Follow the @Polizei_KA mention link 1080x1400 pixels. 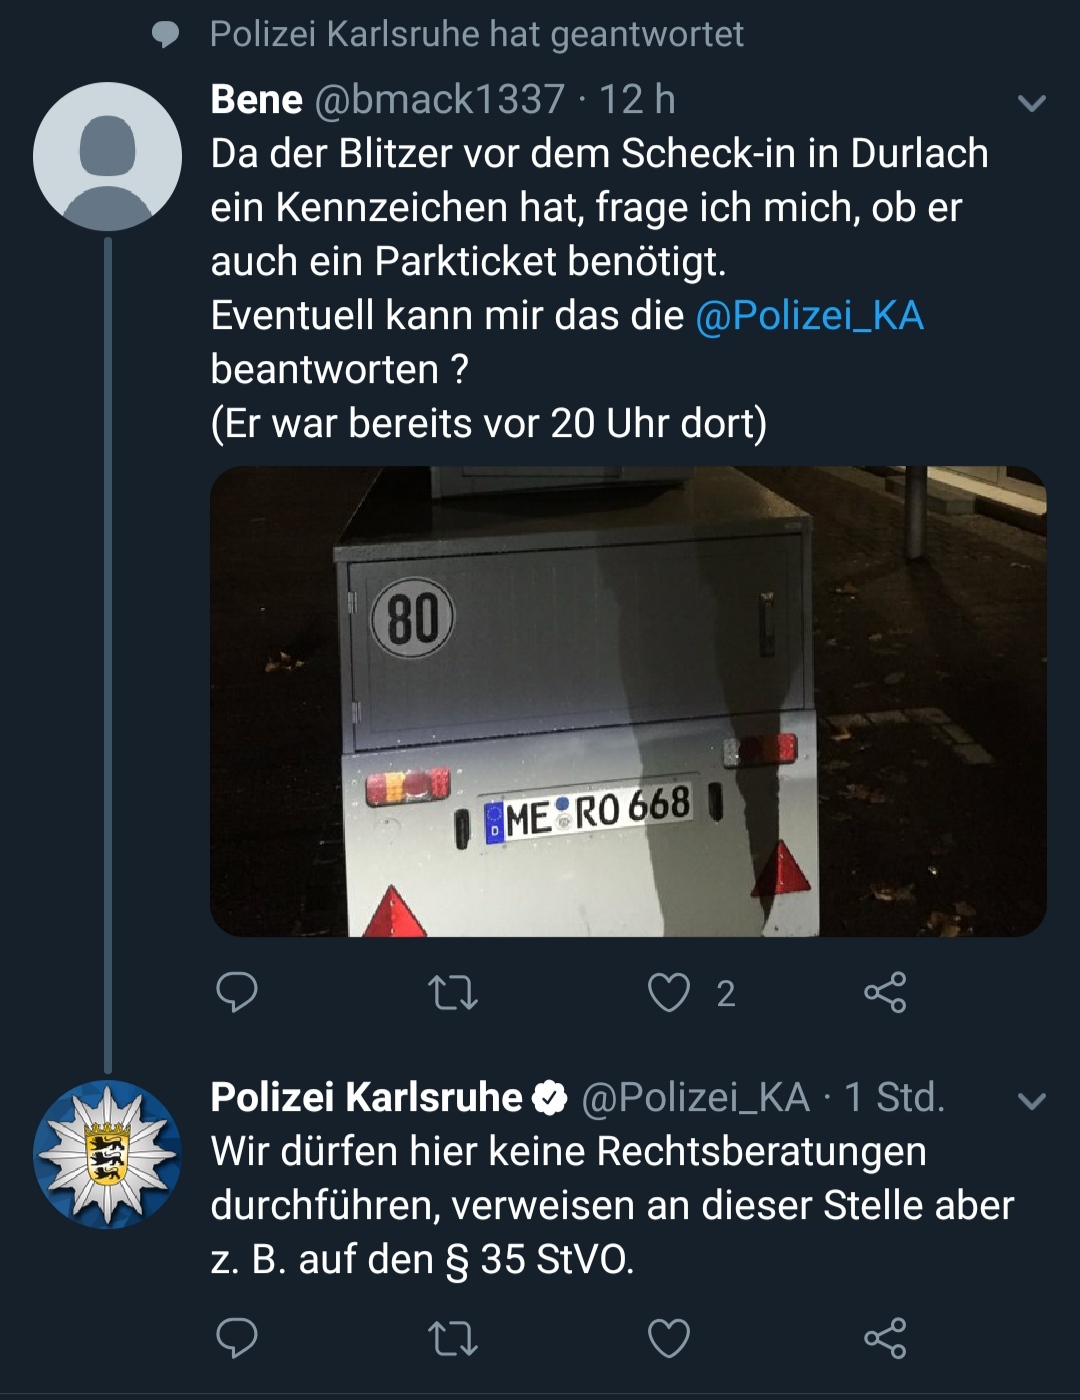(x=809, y=316)
